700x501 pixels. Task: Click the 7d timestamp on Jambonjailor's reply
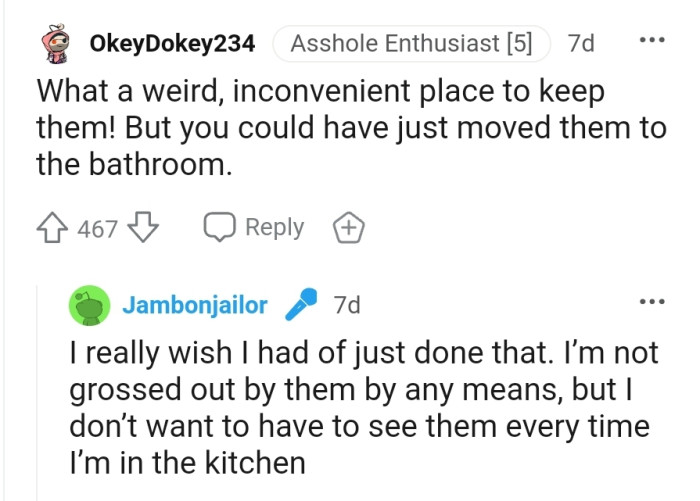pos(346,305)
